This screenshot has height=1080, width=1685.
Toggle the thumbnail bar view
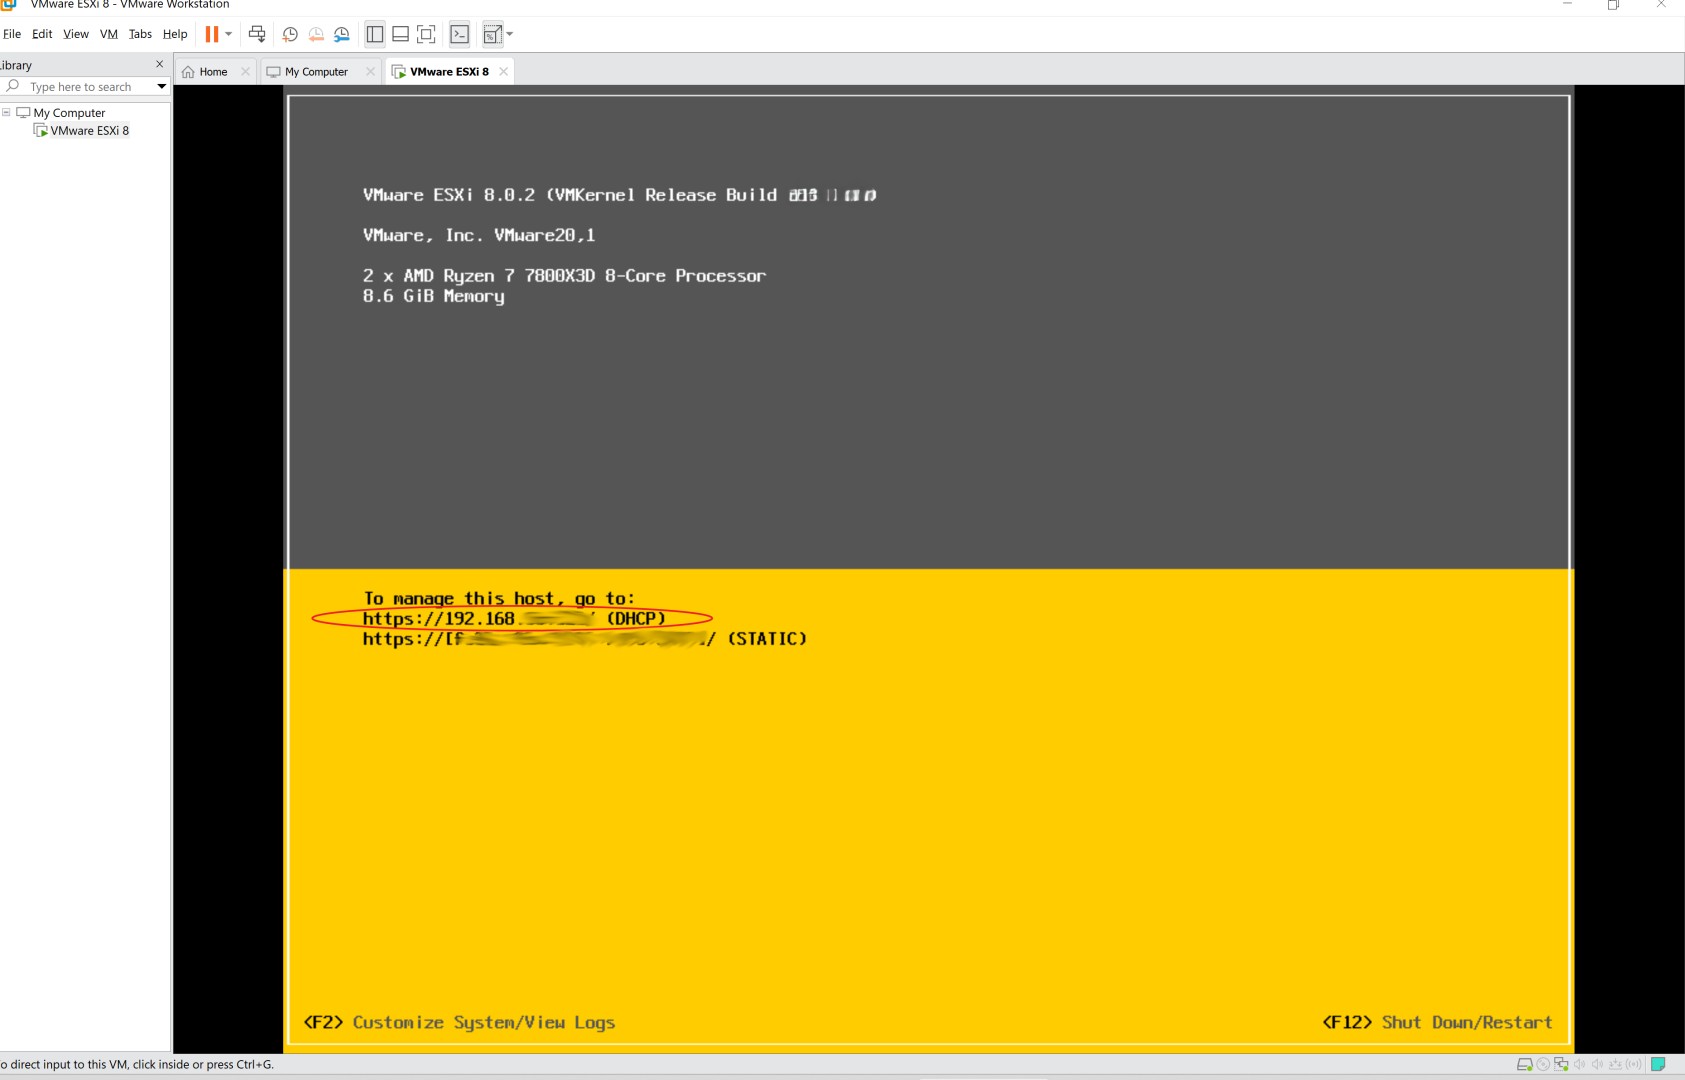(x=400, y=34)
